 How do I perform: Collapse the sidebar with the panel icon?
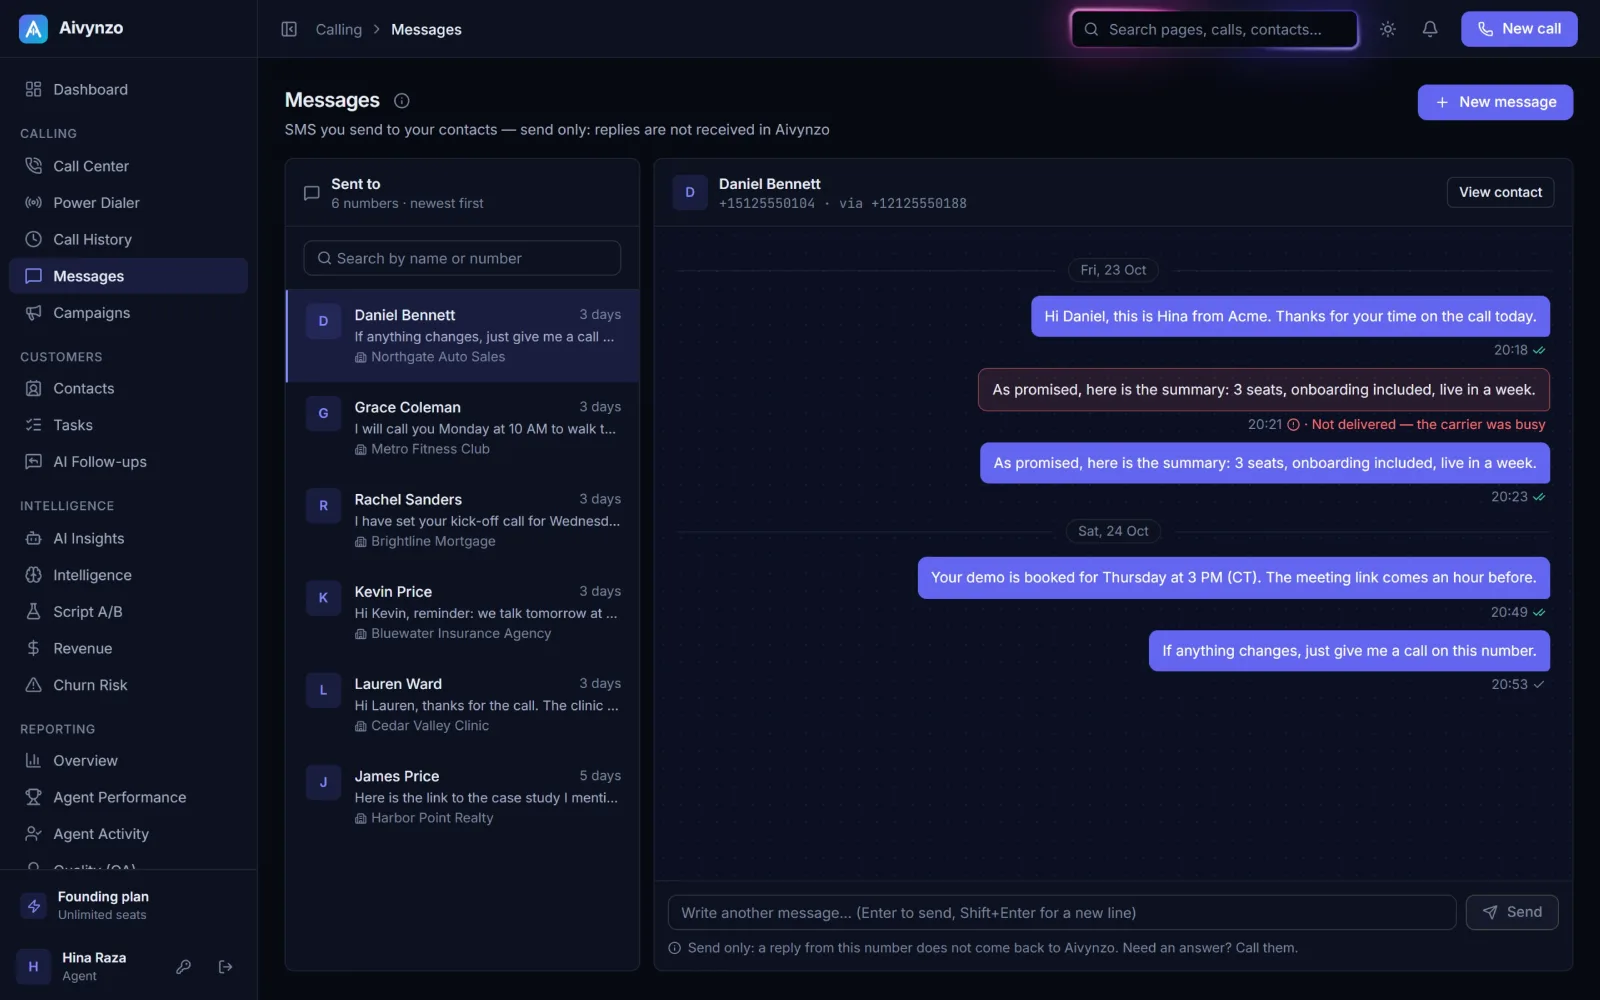pos(289,29)
